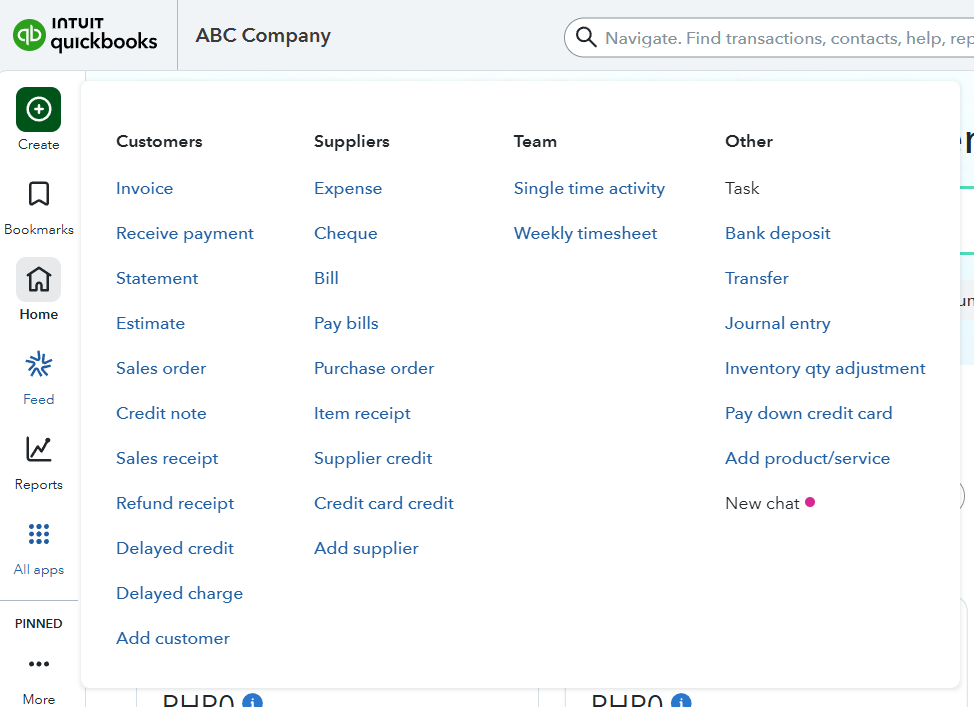Create a Credit note
Screen dimensions: 974x707
point(161,413)
